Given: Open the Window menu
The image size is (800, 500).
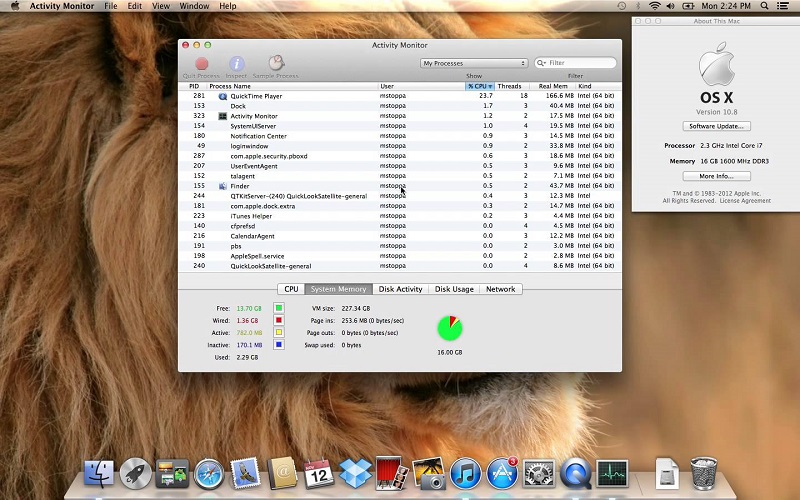Looking at the screenshot, I should coord(194,6).
